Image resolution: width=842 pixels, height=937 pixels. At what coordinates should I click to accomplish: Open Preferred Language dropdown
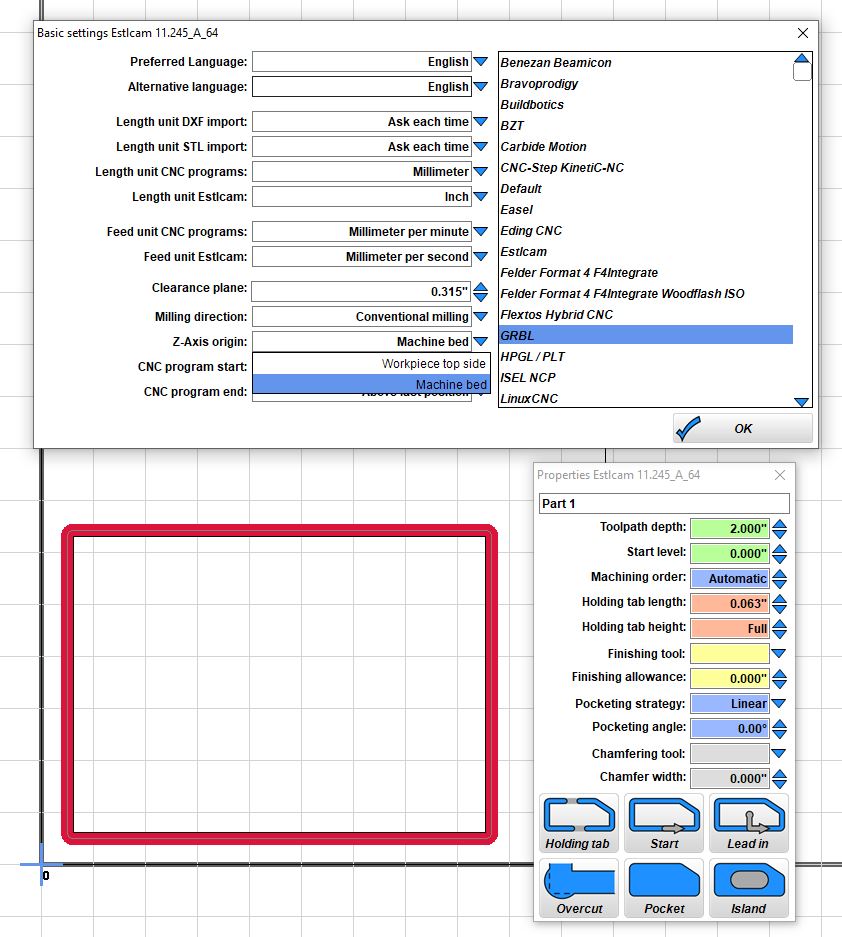[x=480, y=62]
